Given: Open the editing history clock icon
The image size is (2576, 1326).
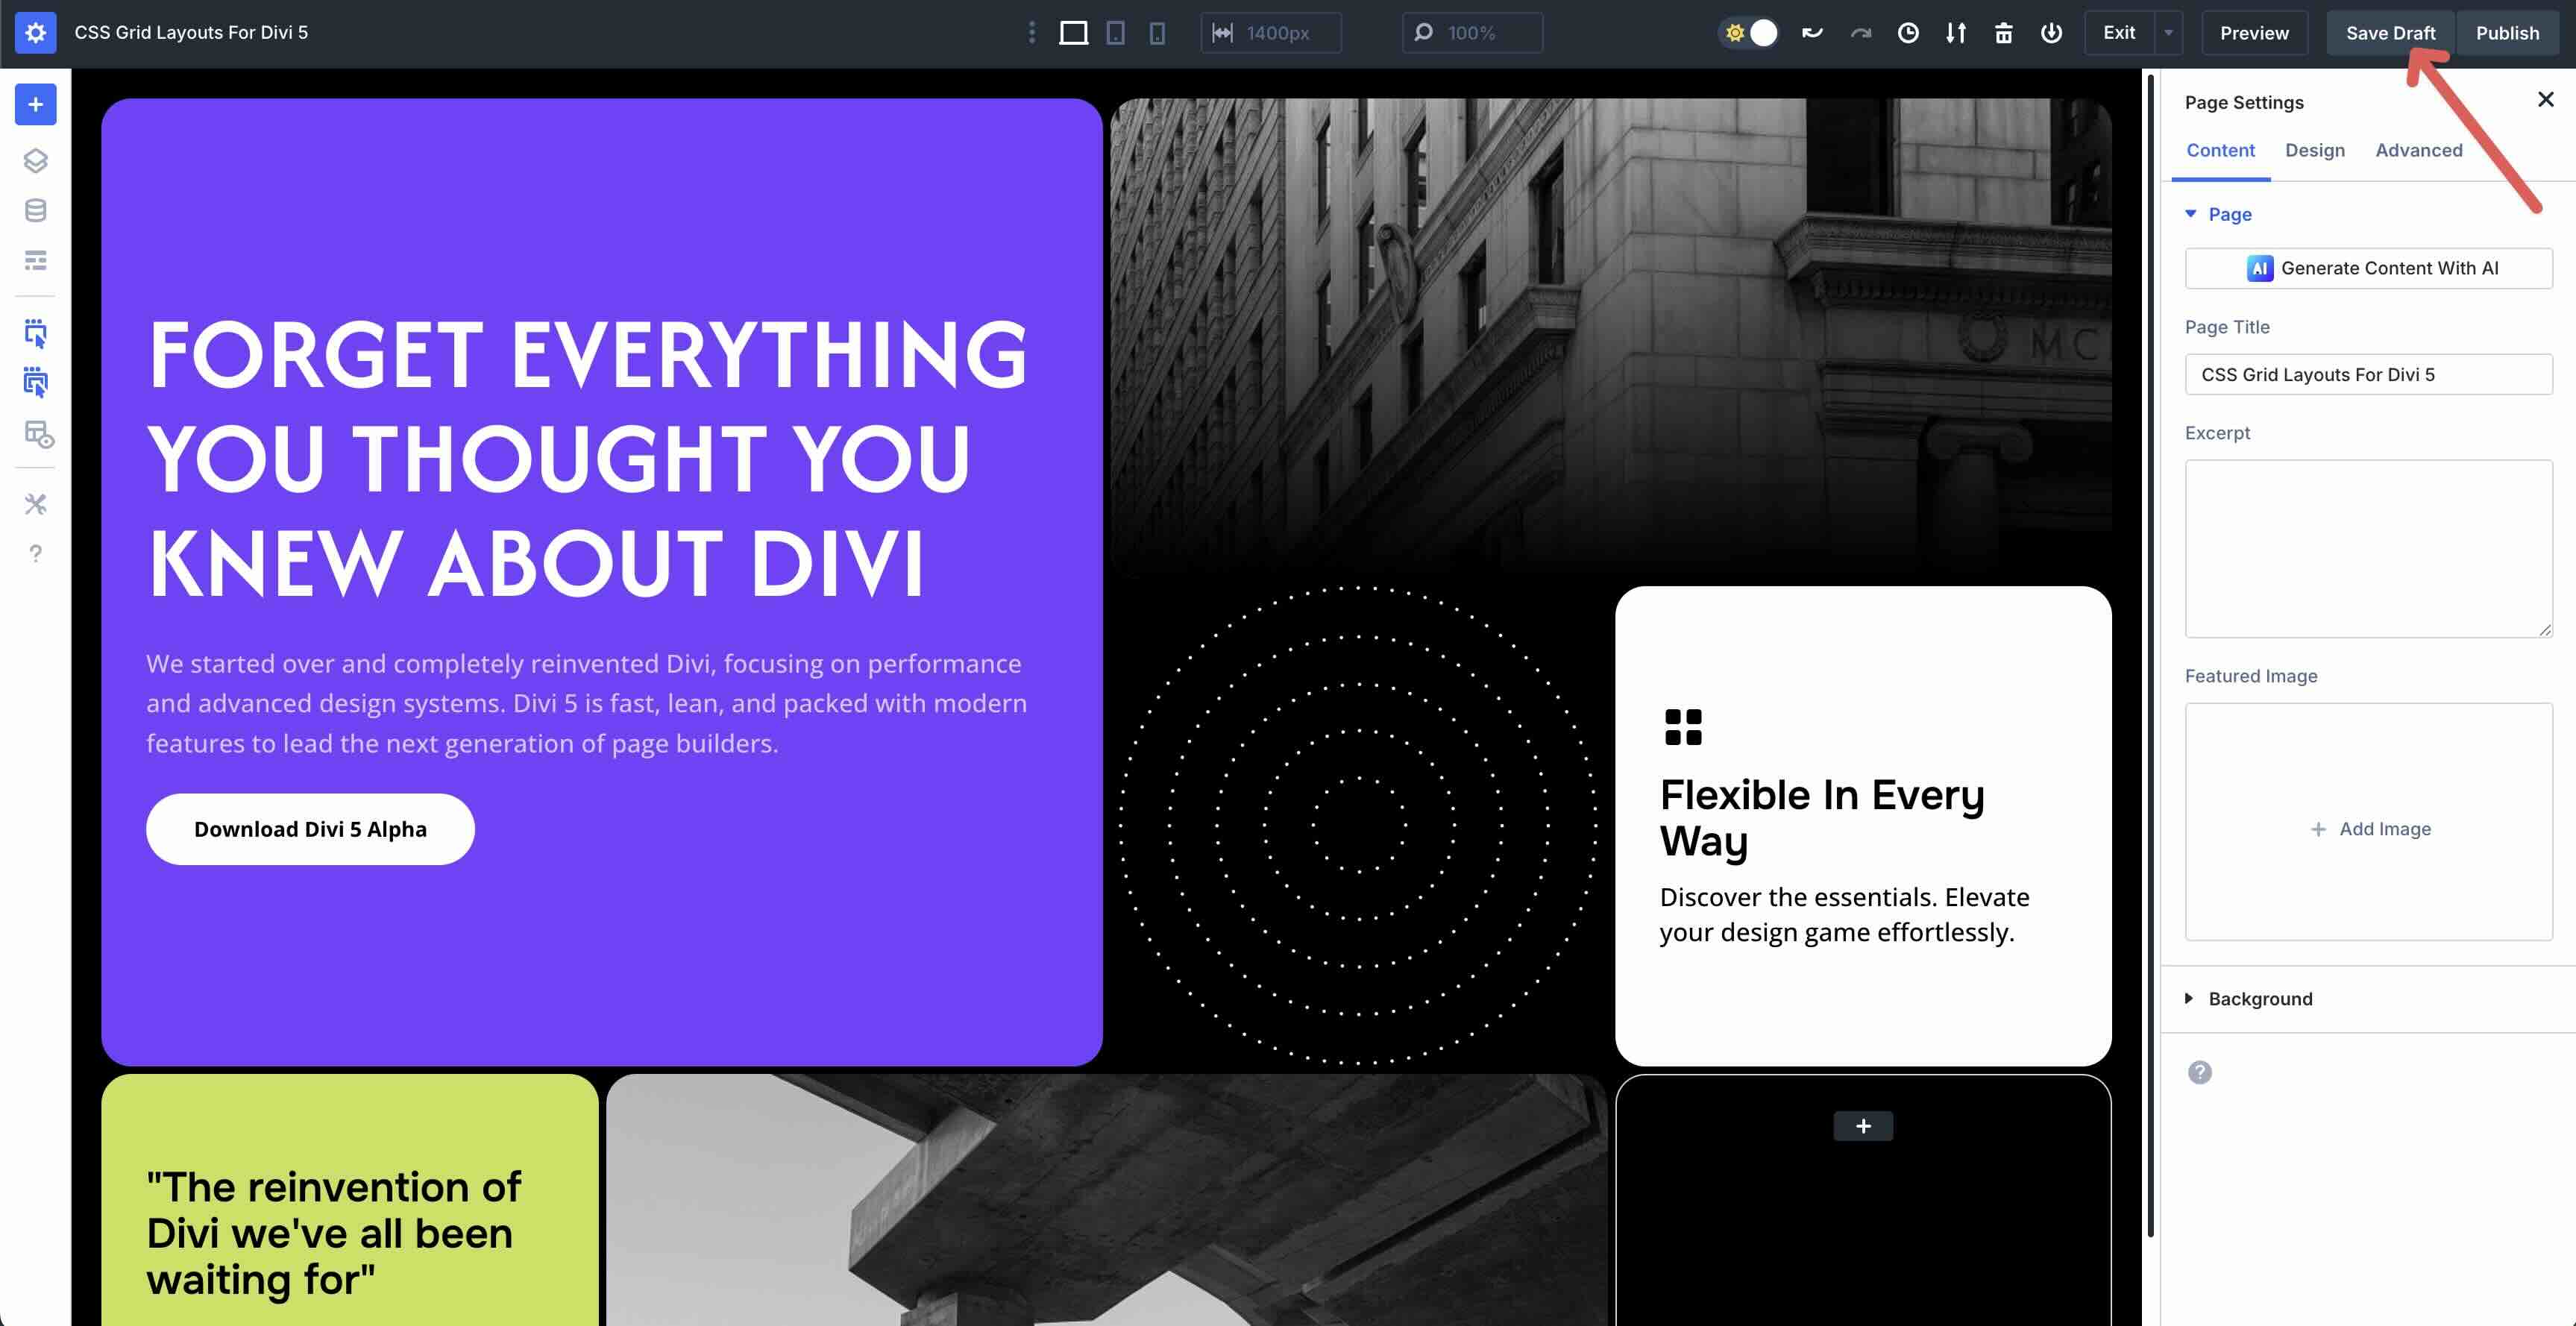Looking at the screenshot, I should 1909,33.
